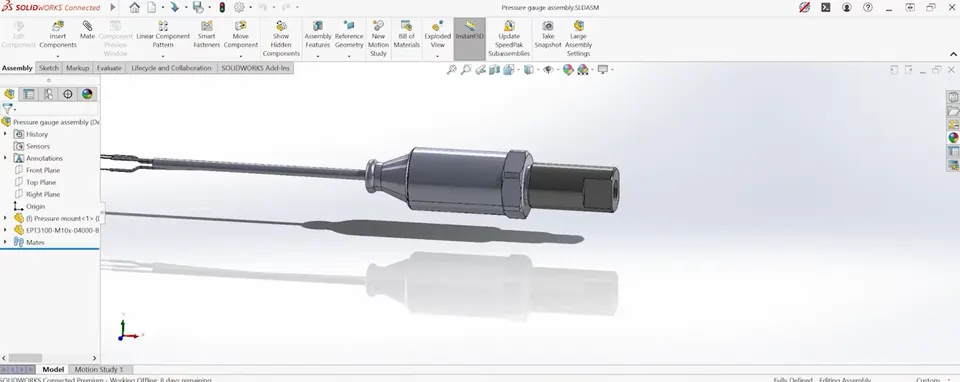The image size is (960, 382).
Task: Toggle the Instant3D mode
Action: 470,39
